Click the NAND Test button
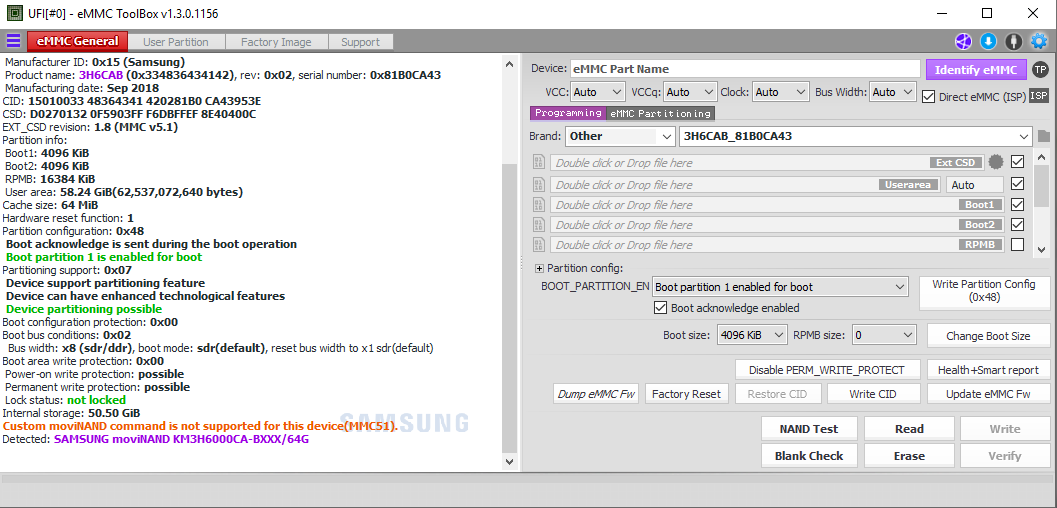This screenshot has width=1057, height=508. (809, 428)
